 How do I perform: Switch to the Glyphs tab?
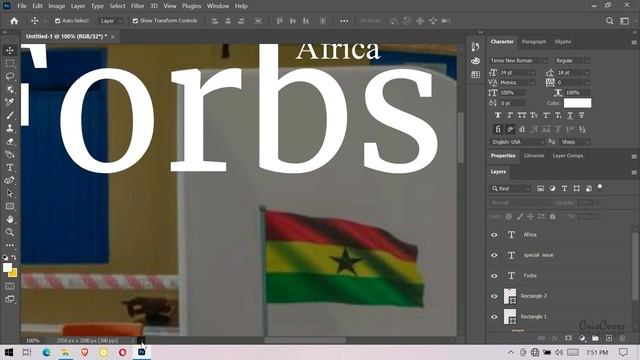pos(563,42)
